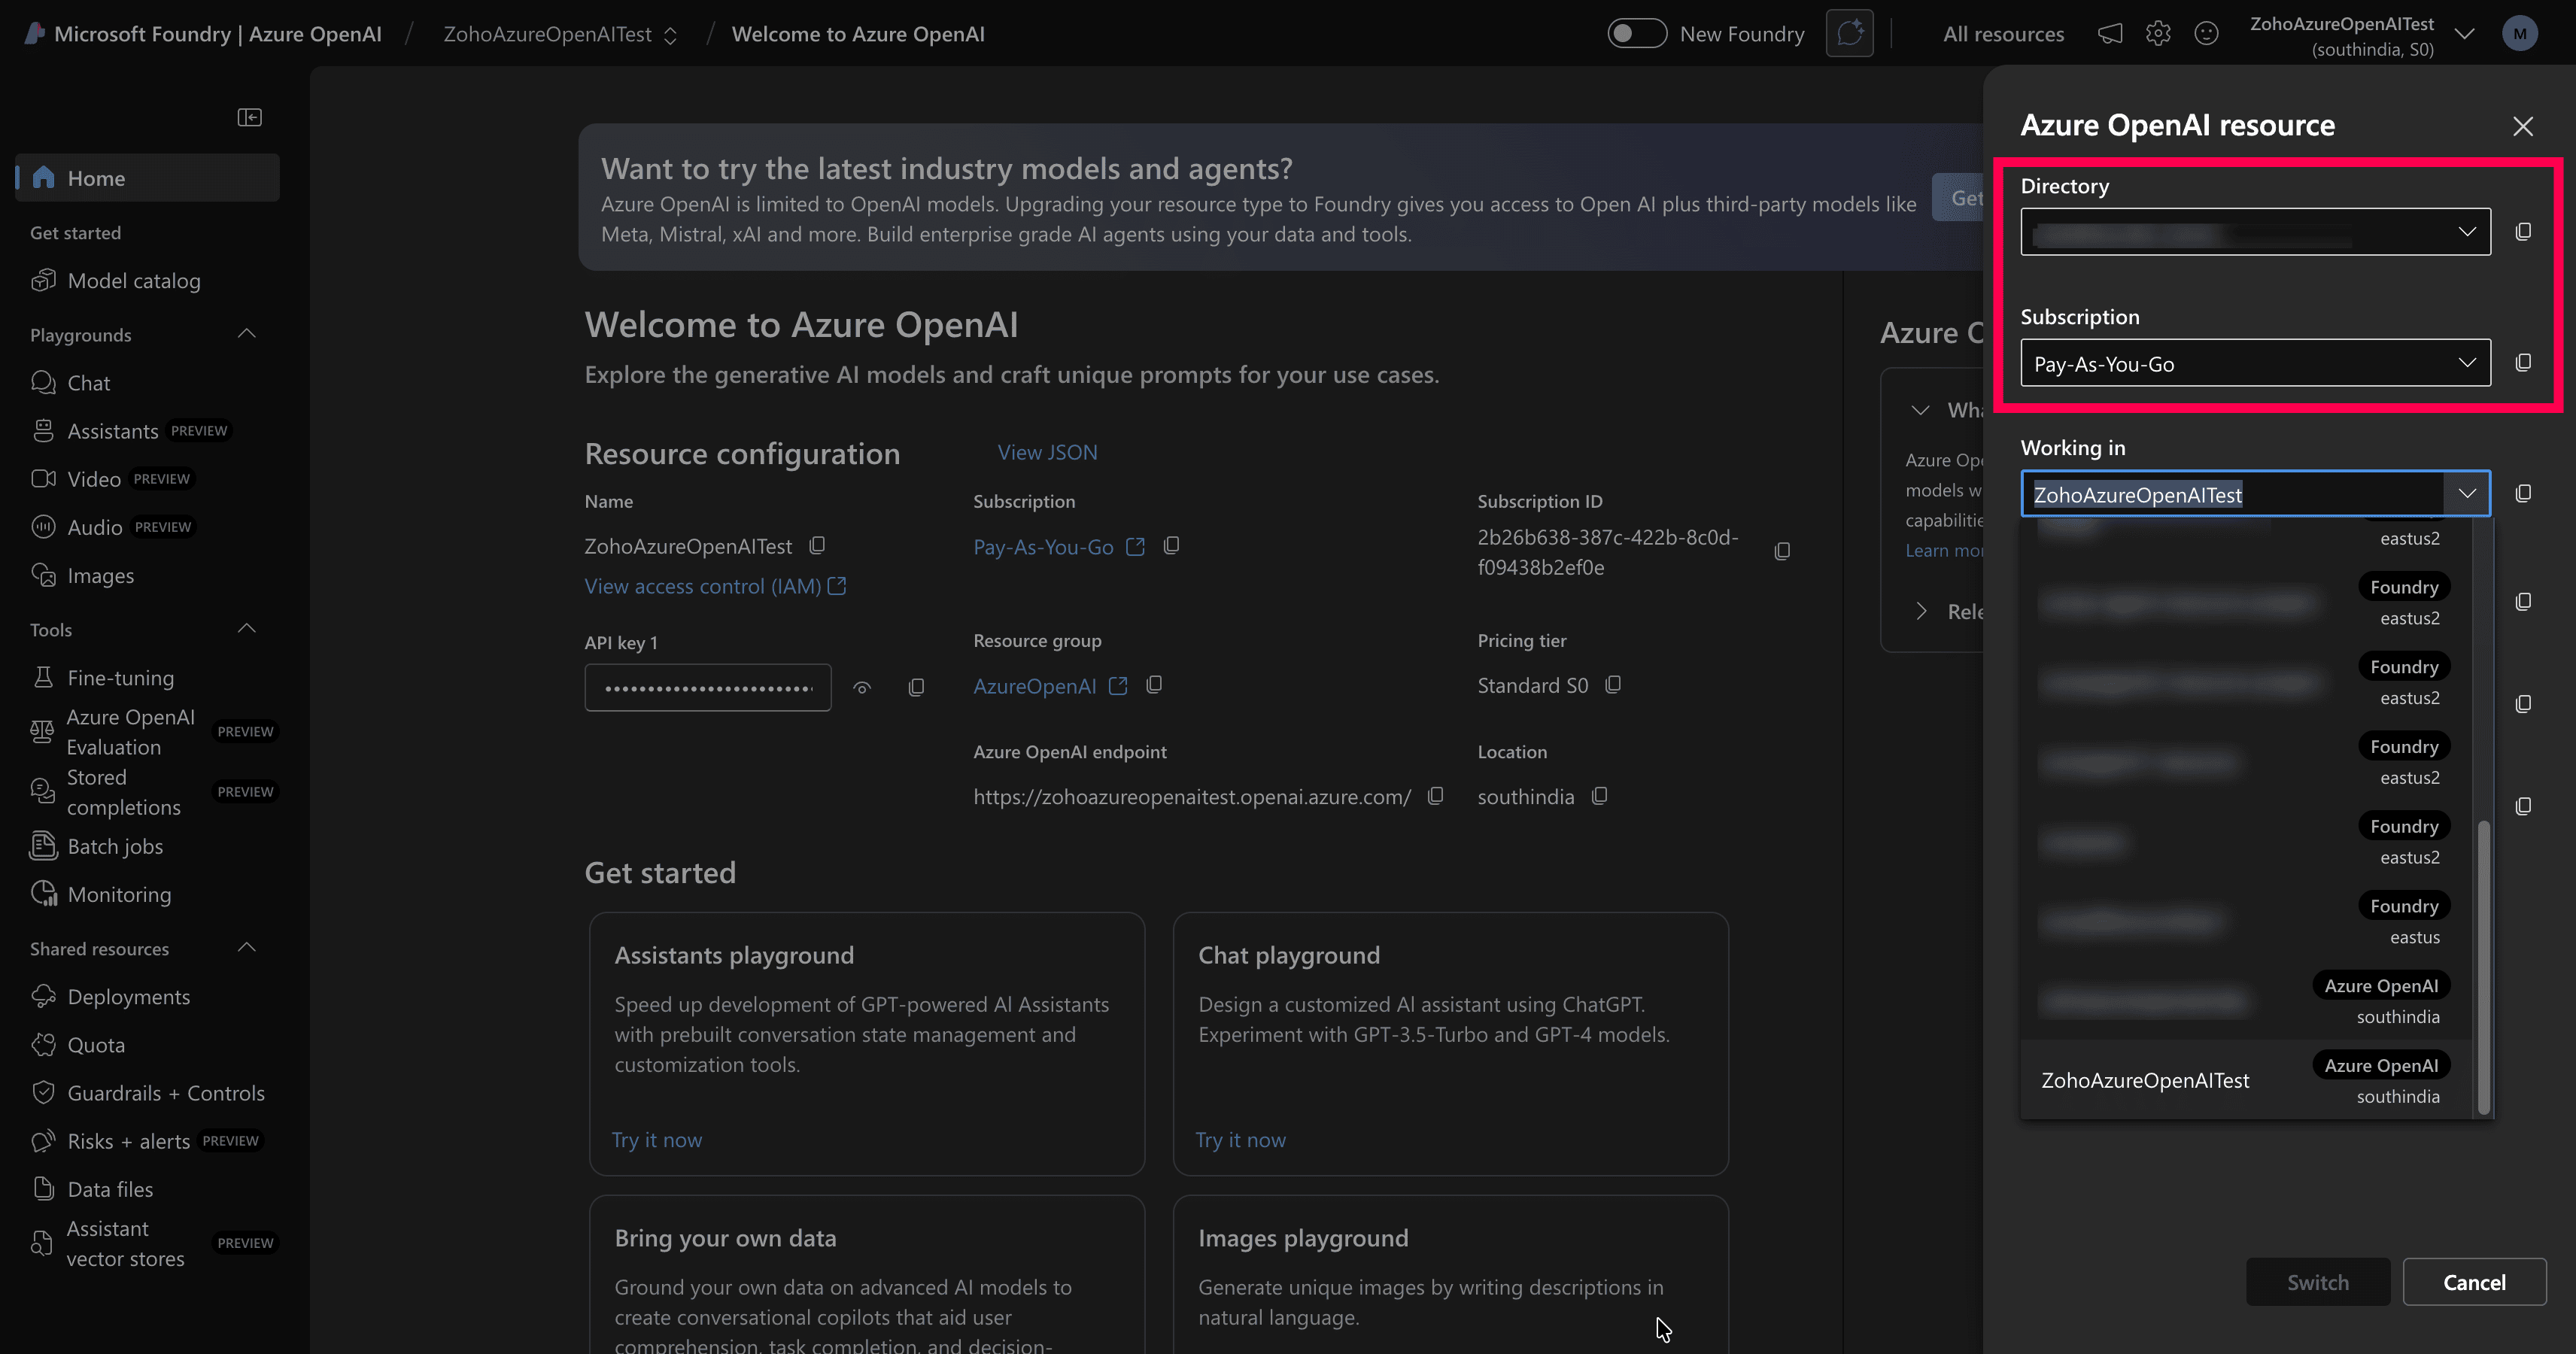Copy the Subscription value in the panel

[x=2523, y=363]
